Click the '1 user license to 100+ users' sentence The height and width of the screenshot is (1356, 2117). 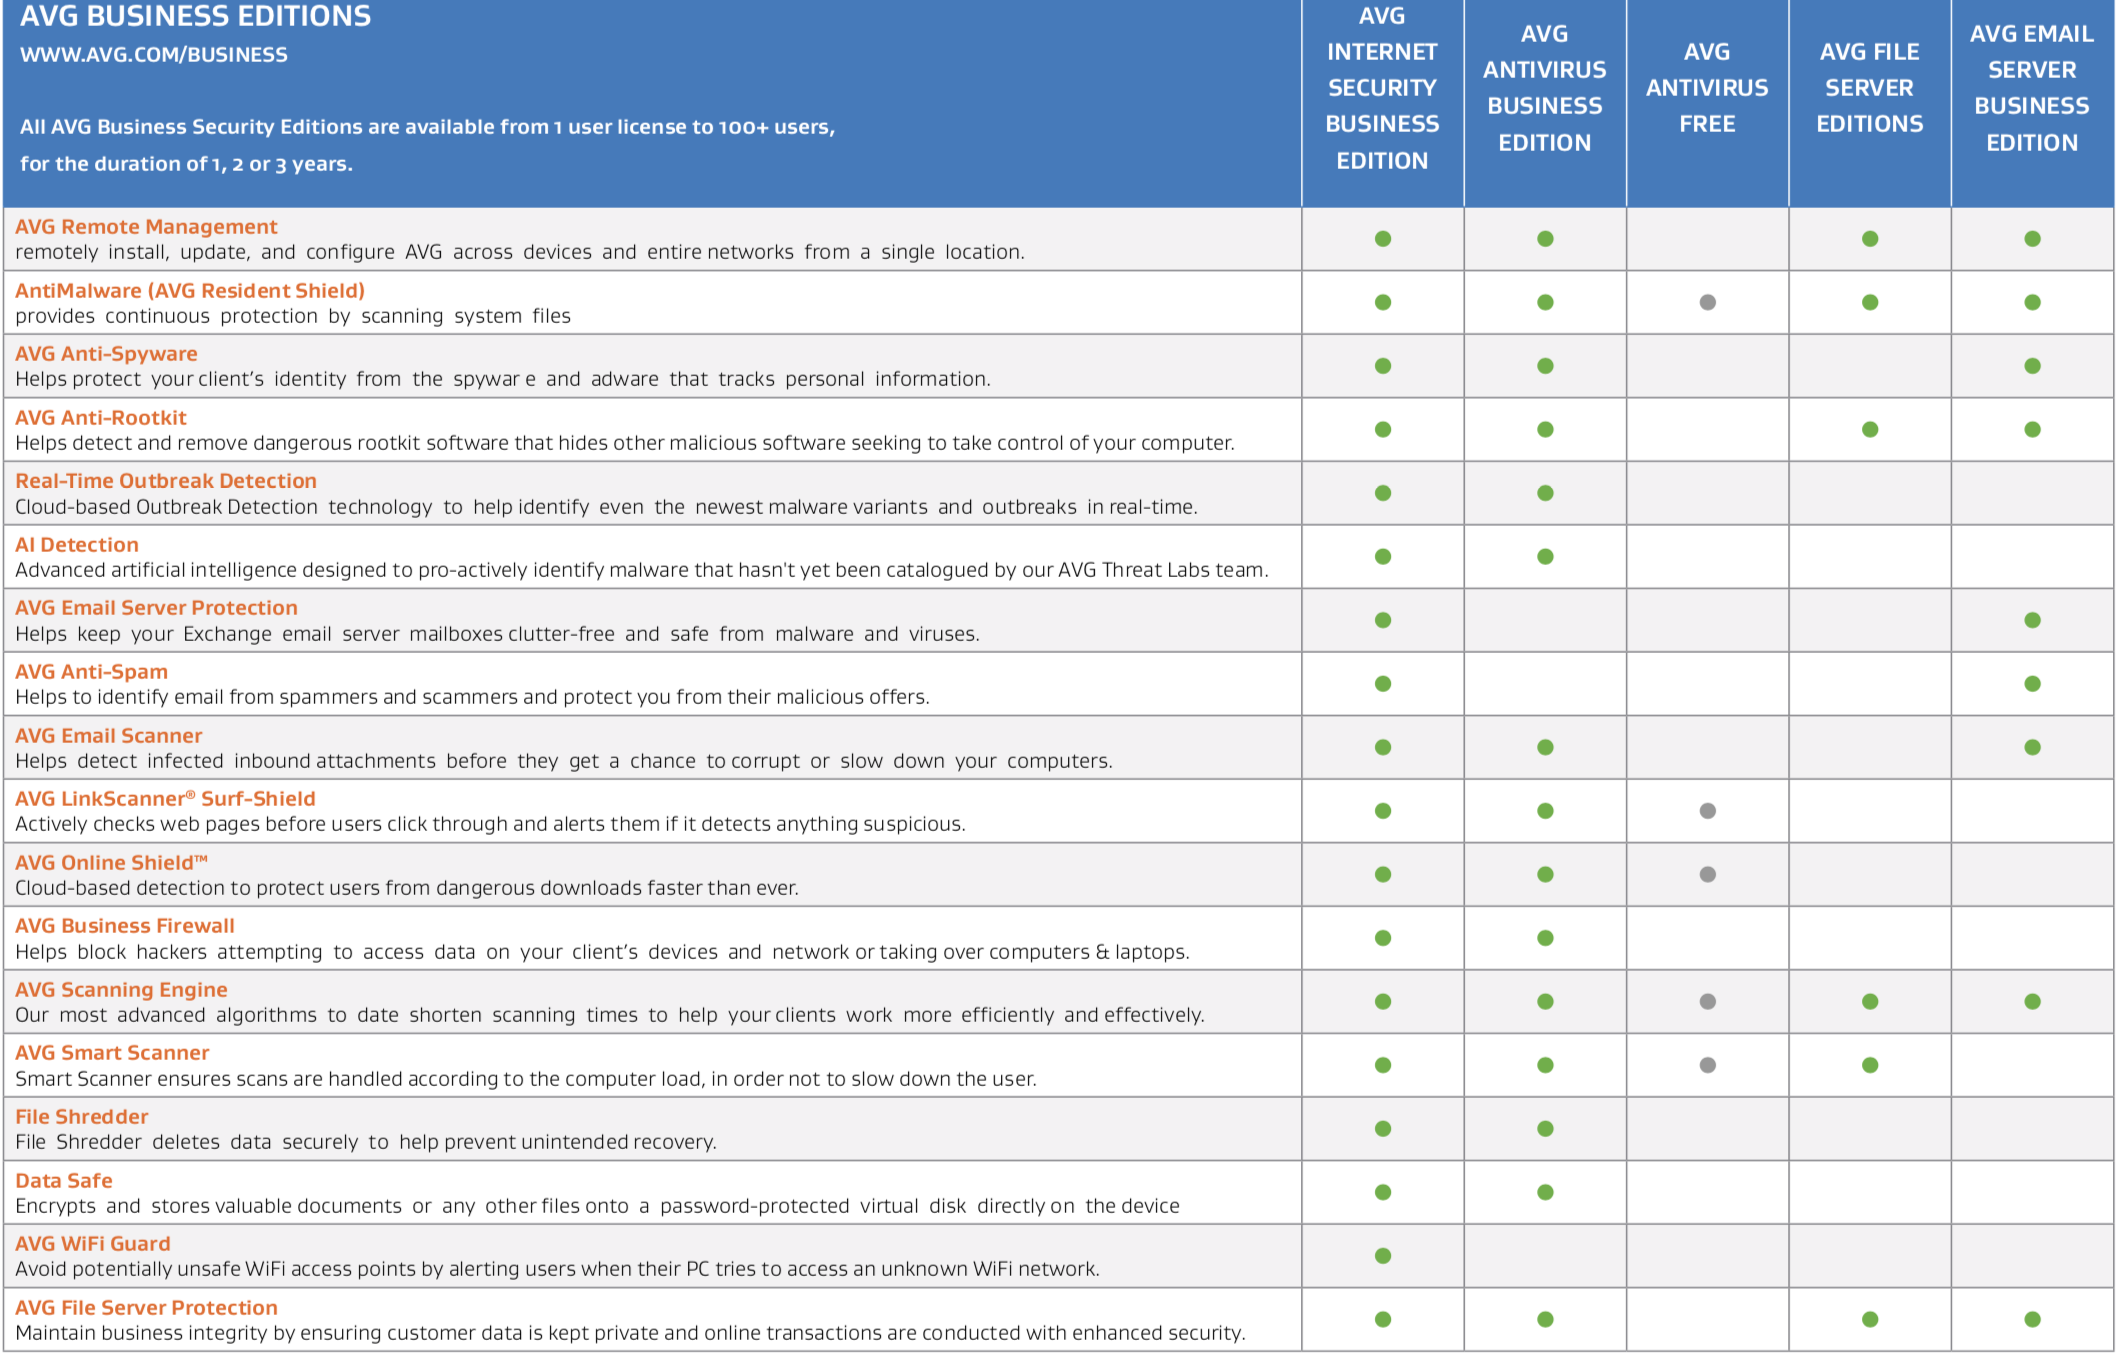[x=428, y=127]
